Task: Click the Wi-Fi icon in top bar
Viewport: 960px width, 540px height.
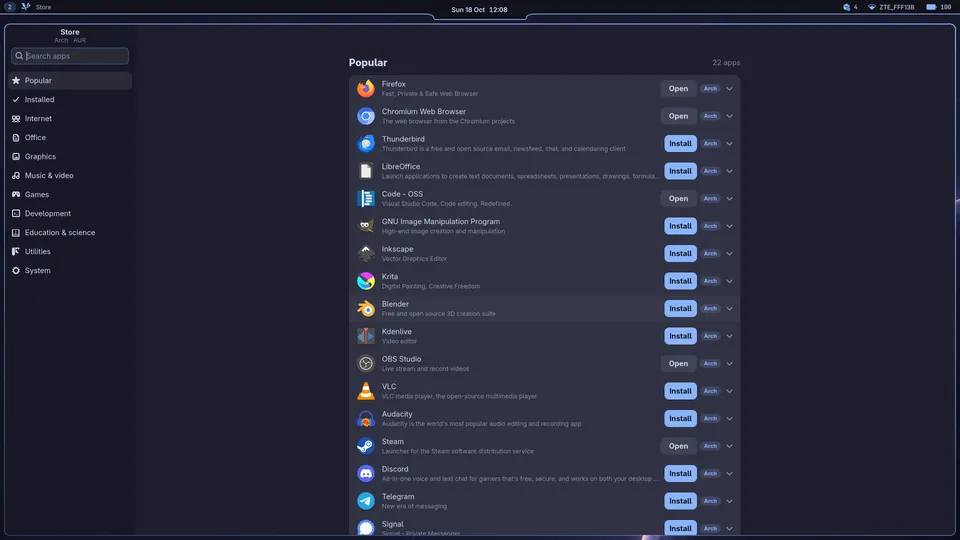Action: tap(872, 7)
